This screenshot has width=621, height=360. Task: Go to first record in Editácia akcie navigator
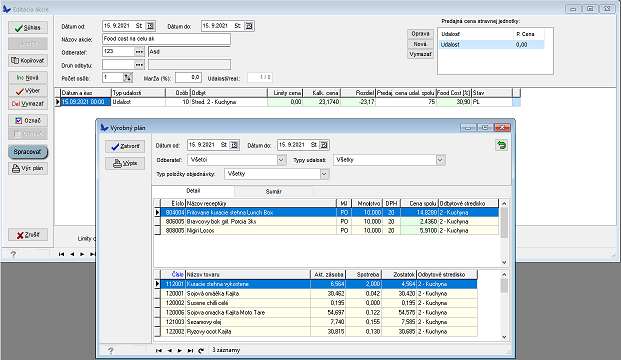point(61,254)
